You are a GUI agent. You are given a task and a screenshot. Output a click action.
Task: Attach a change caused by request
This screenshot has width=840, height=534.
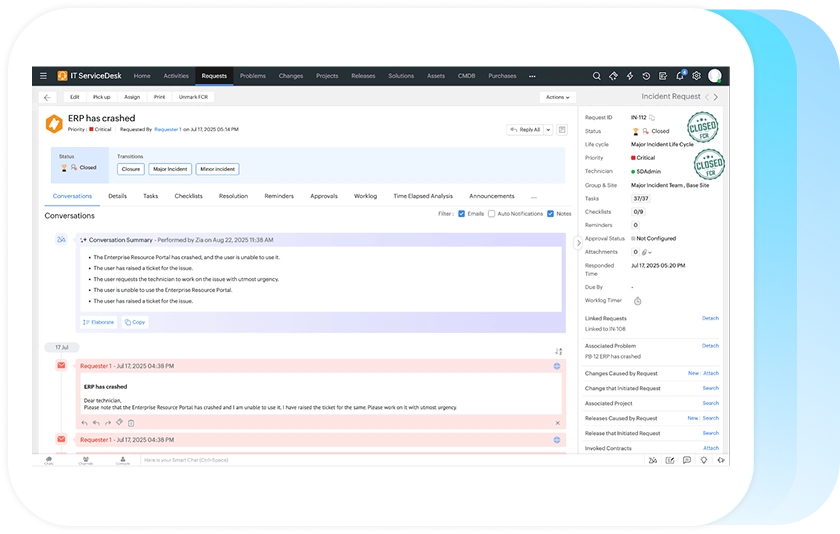pyautogui.click(x=711, y=373)
